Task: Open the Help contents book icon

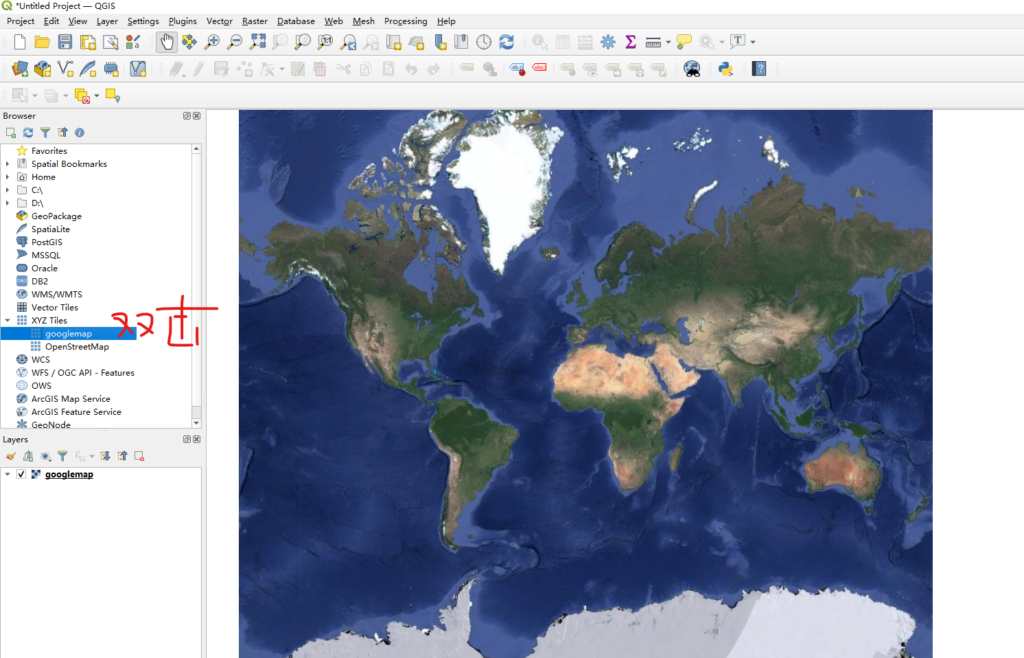Action: coord(760,69)
